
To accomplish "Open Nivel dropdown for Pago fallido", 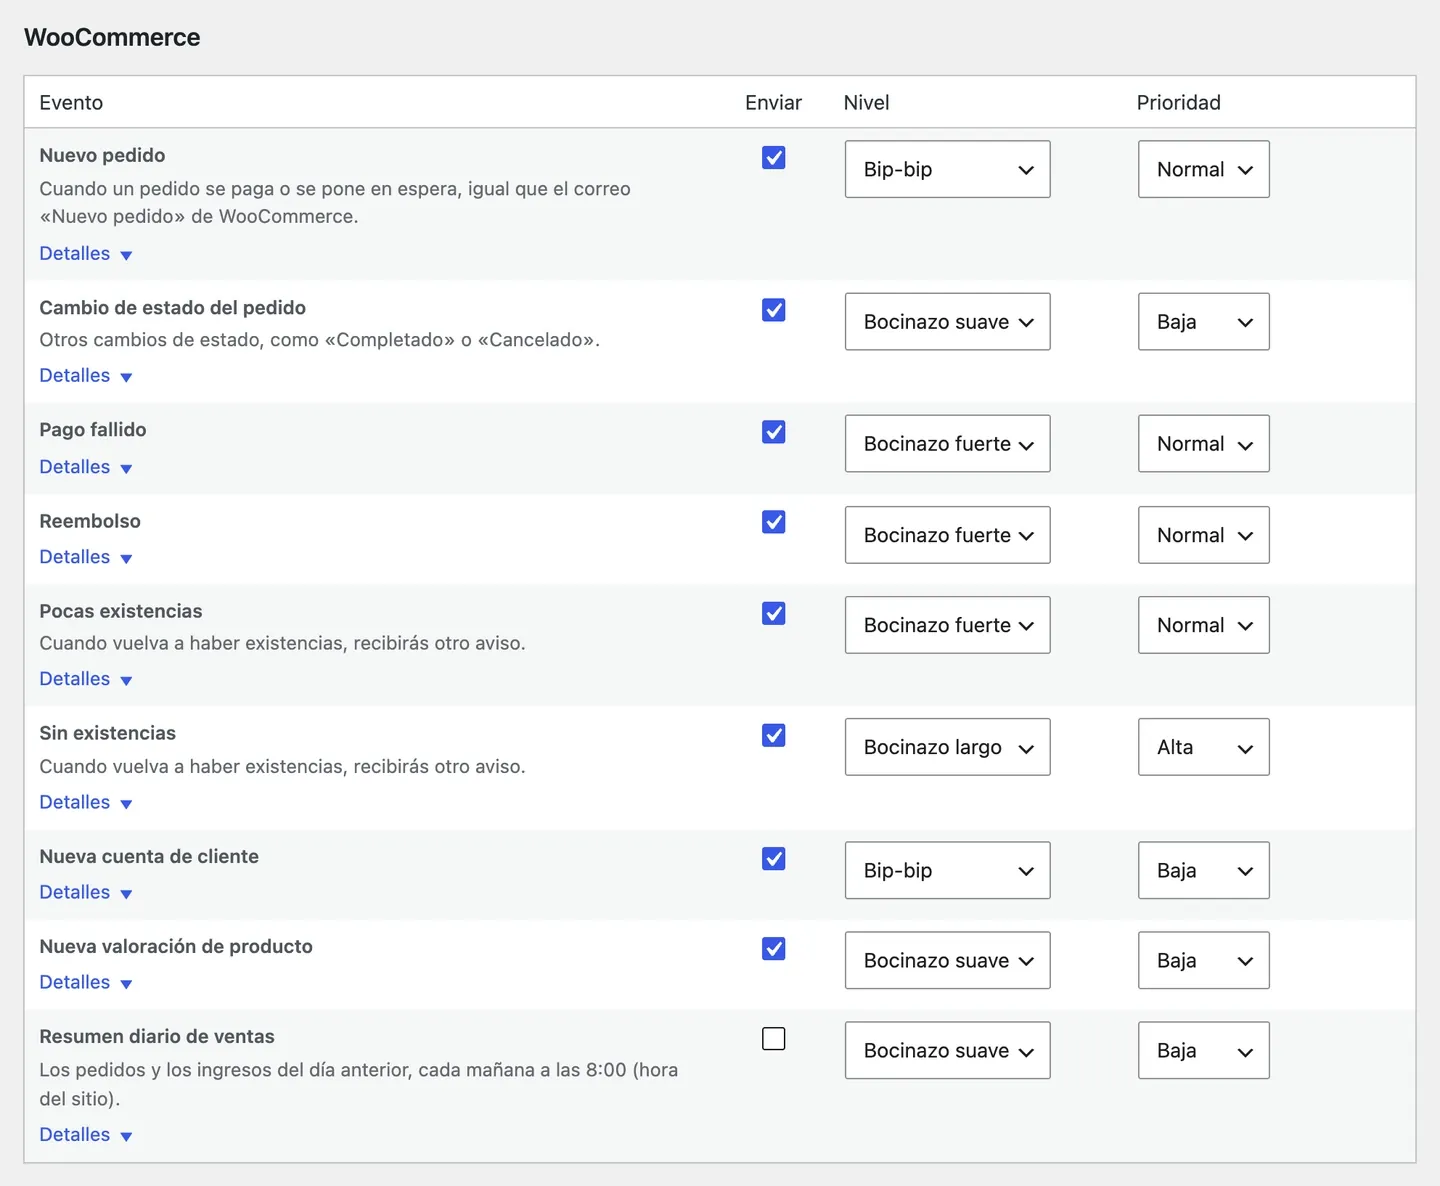I will pyautogui.click(x=947, y=443).
